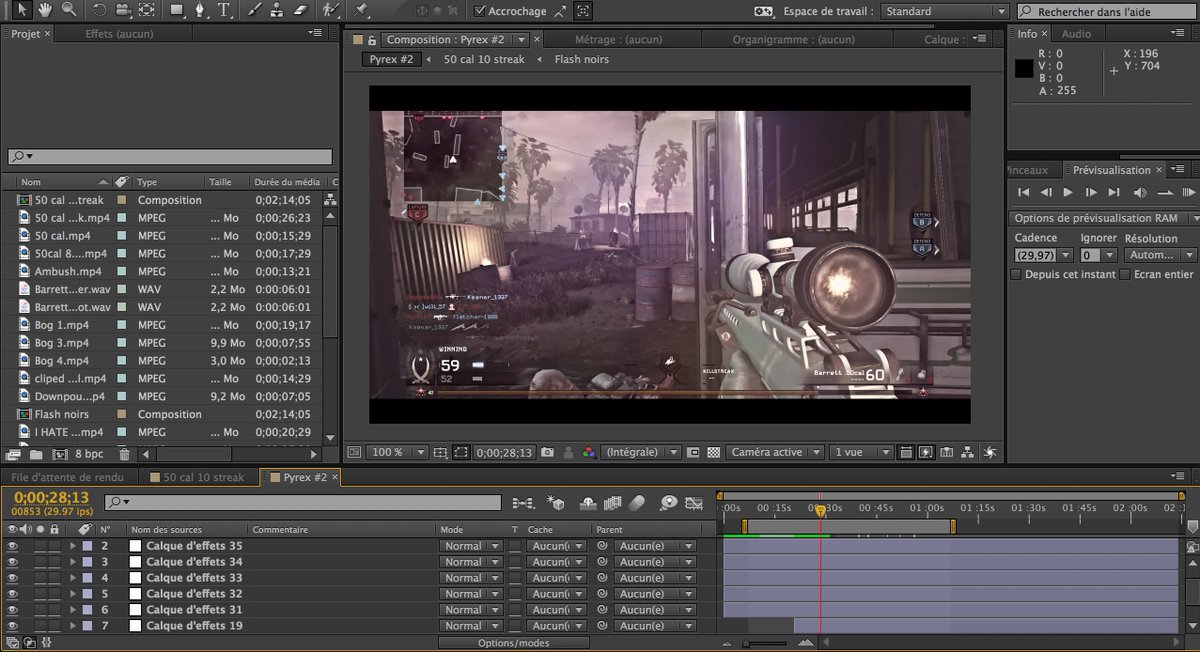Image resolution: width=1200 pixels, height=652 pixels.
Task: Click 50 cal 10 streak in composition navigator
Action: tap(484, 59)
